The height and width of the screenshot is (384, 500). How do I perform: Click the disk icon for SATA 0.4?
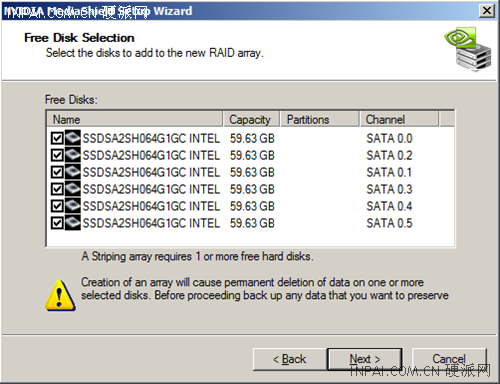[73, 206]
